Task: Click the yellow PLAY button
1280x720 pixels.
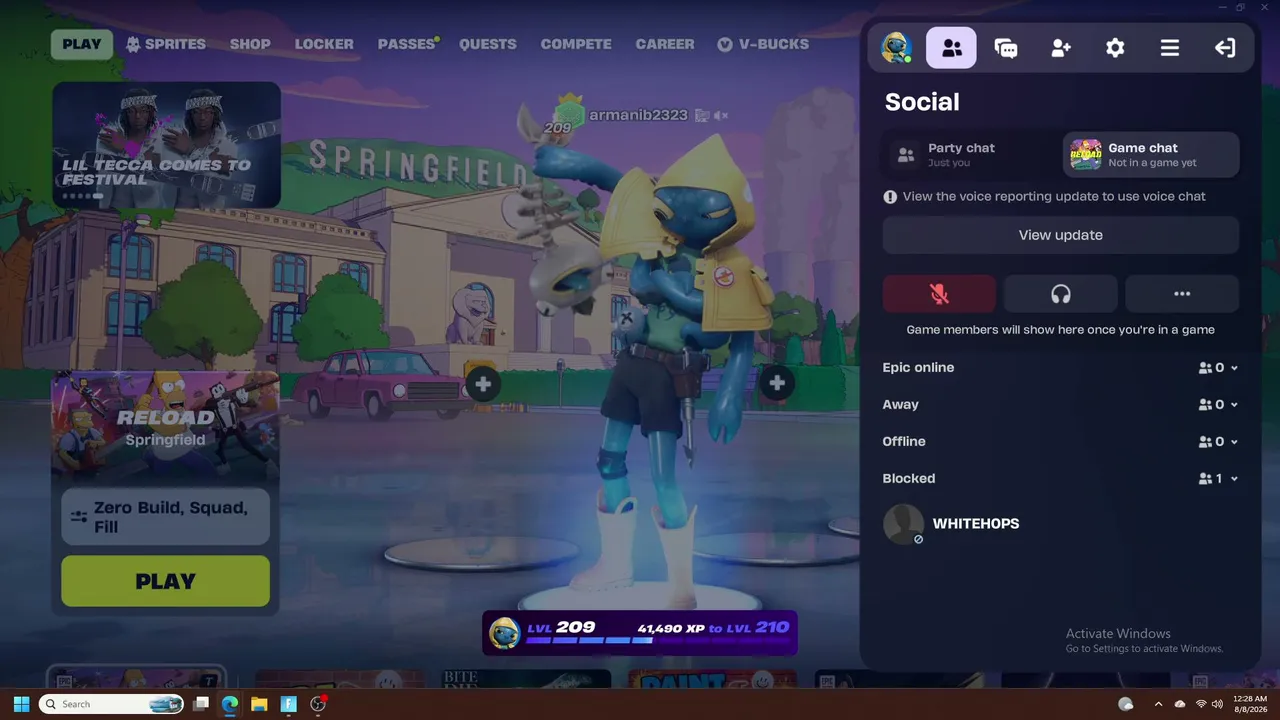Action: [x=166, y=581]
